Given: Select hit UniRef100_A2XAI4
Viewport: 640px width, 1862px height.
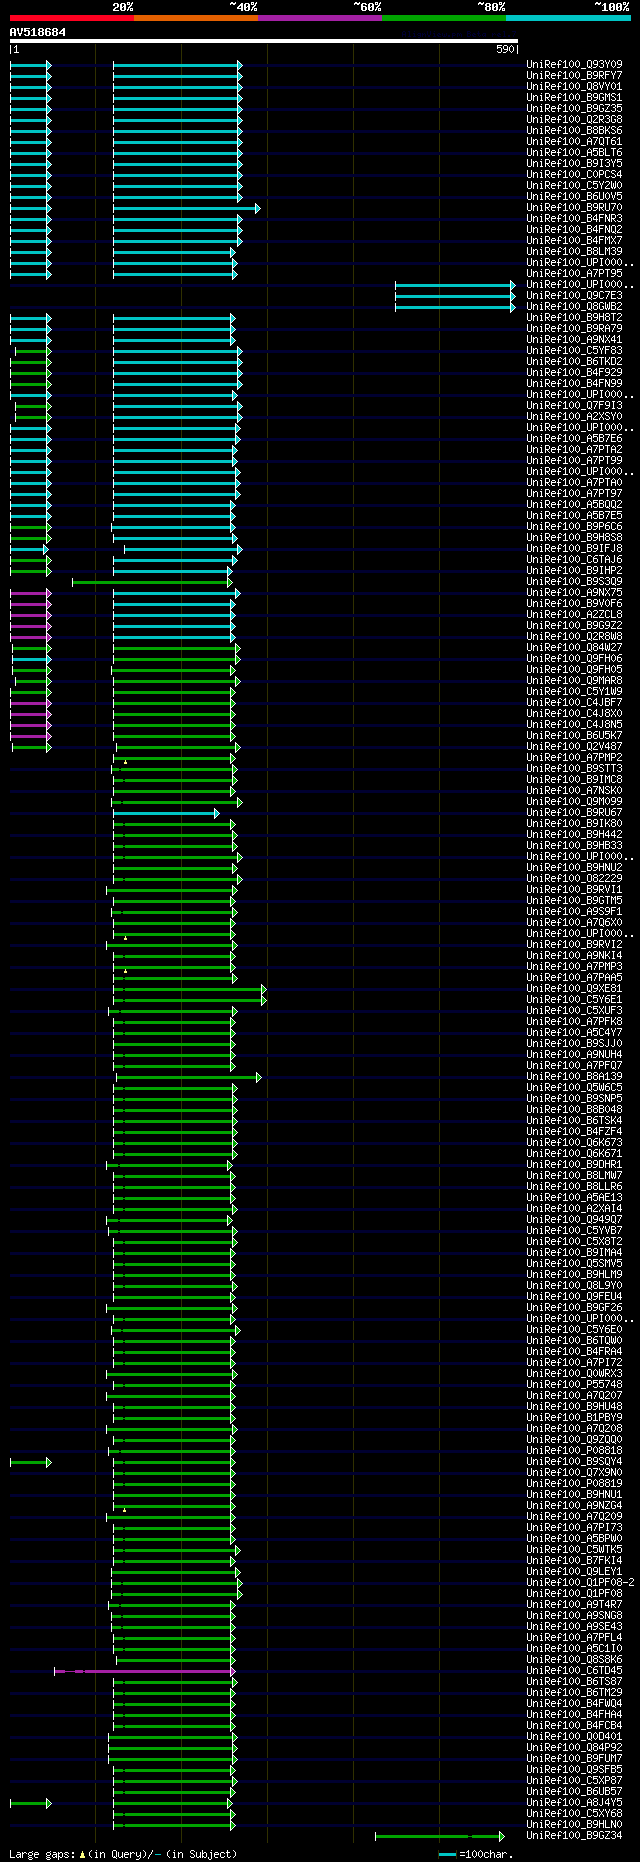Looking at the screenshot, I should tap(574, 1209).
